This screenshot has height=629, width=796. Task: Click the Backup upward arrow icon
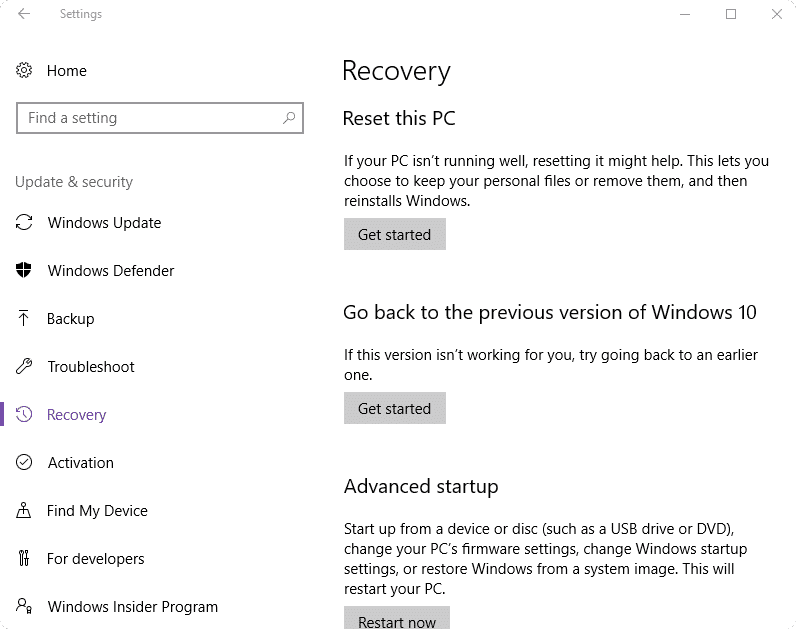(x=24, y=318)
